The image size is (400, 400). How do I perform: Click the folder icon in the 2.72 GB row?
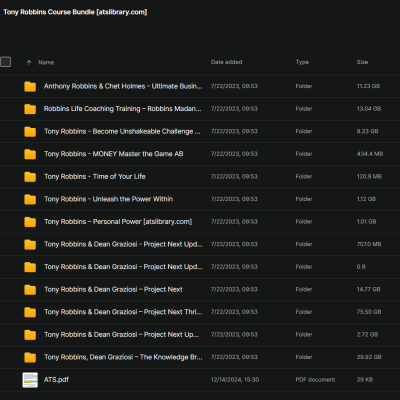click(30, 335)
